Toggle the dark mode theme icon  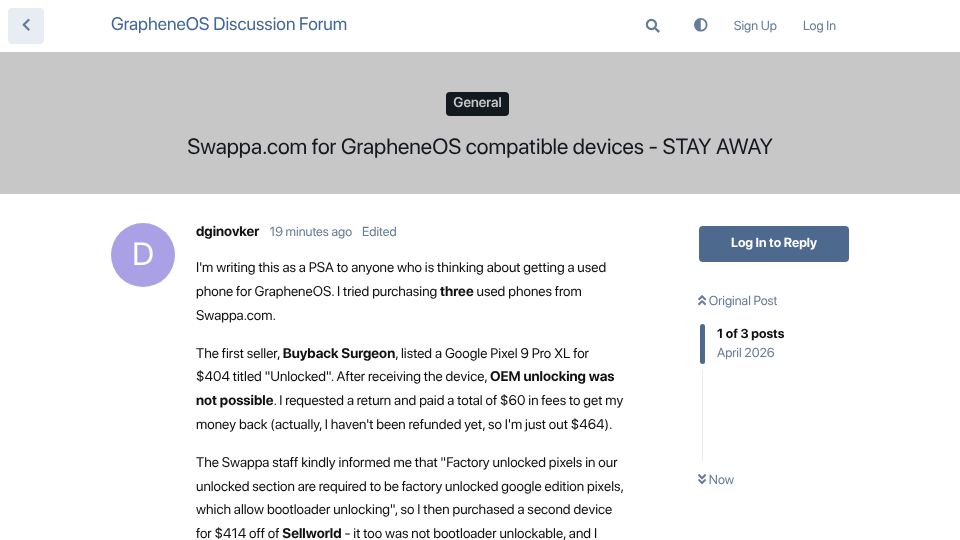(x=700, y=25)
